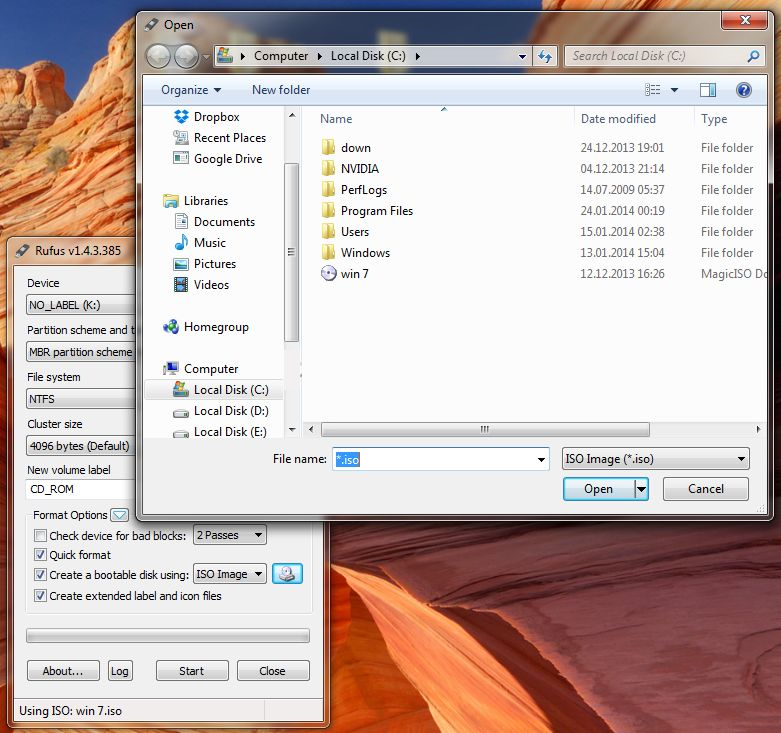
Task: Click the disc icon to select ISO
Action: (x=287, y=574)
